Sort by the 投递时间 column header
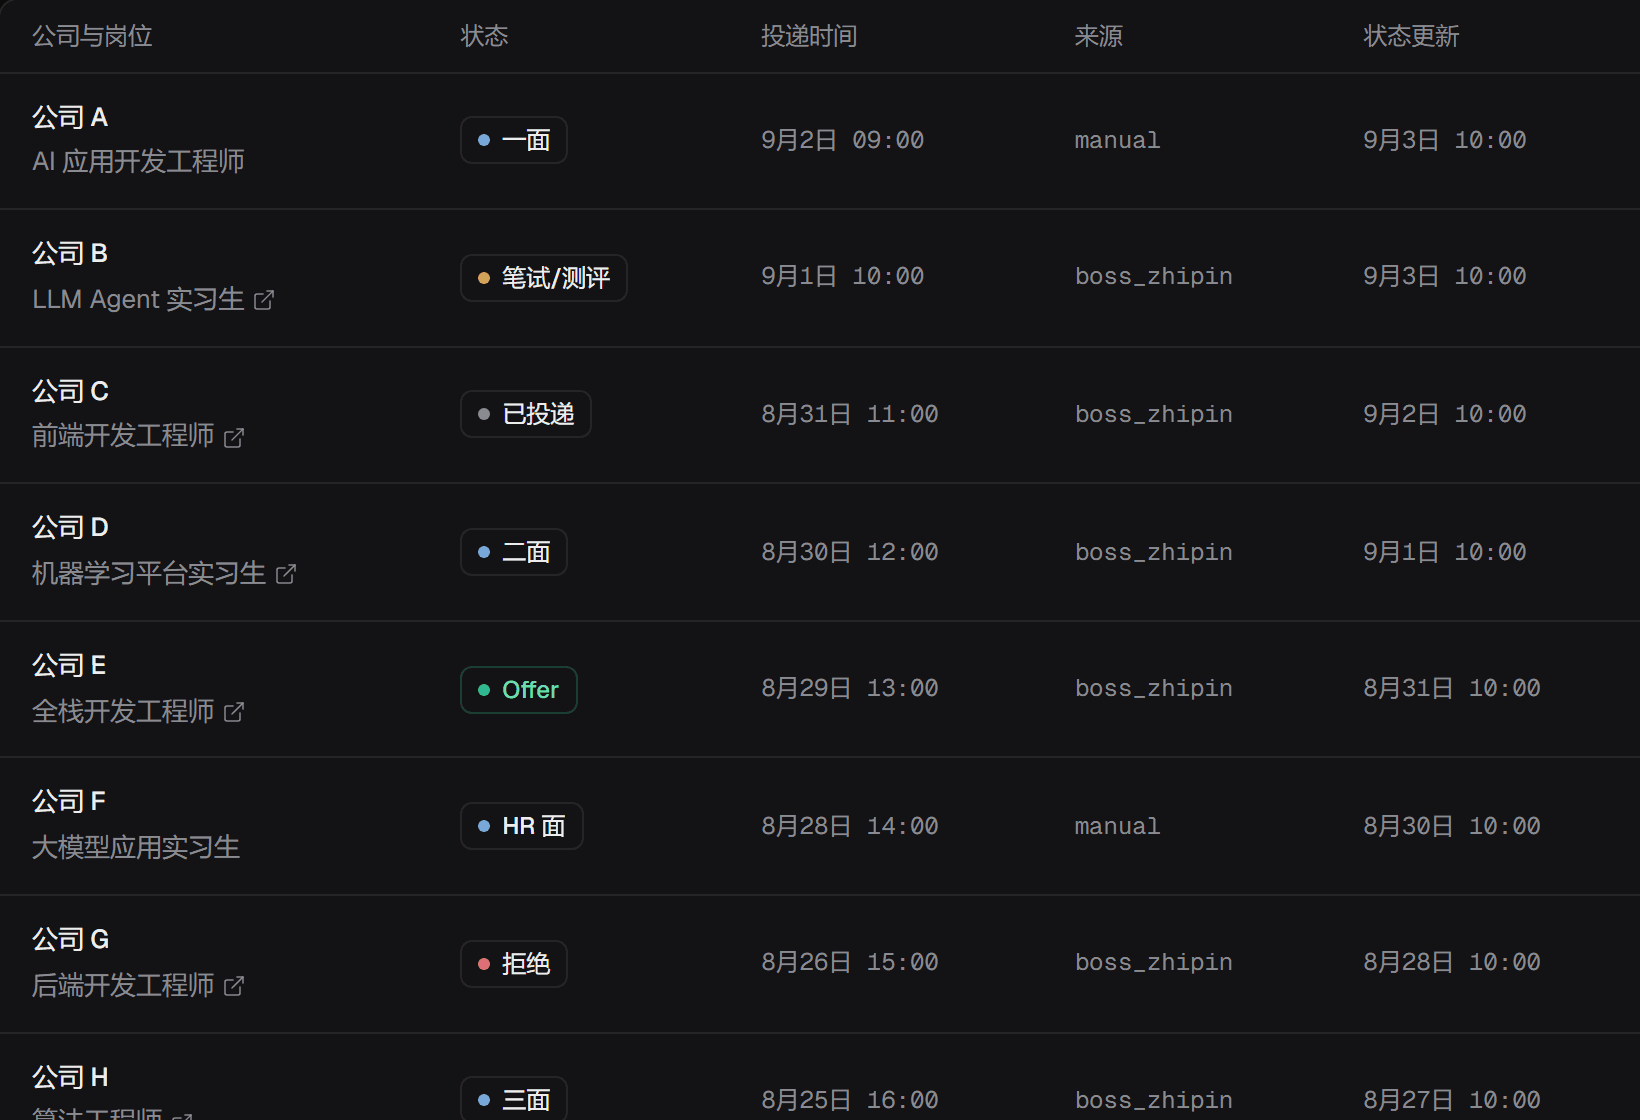The height and width of the screenshot is (1120, 1640). click(809, 36)
